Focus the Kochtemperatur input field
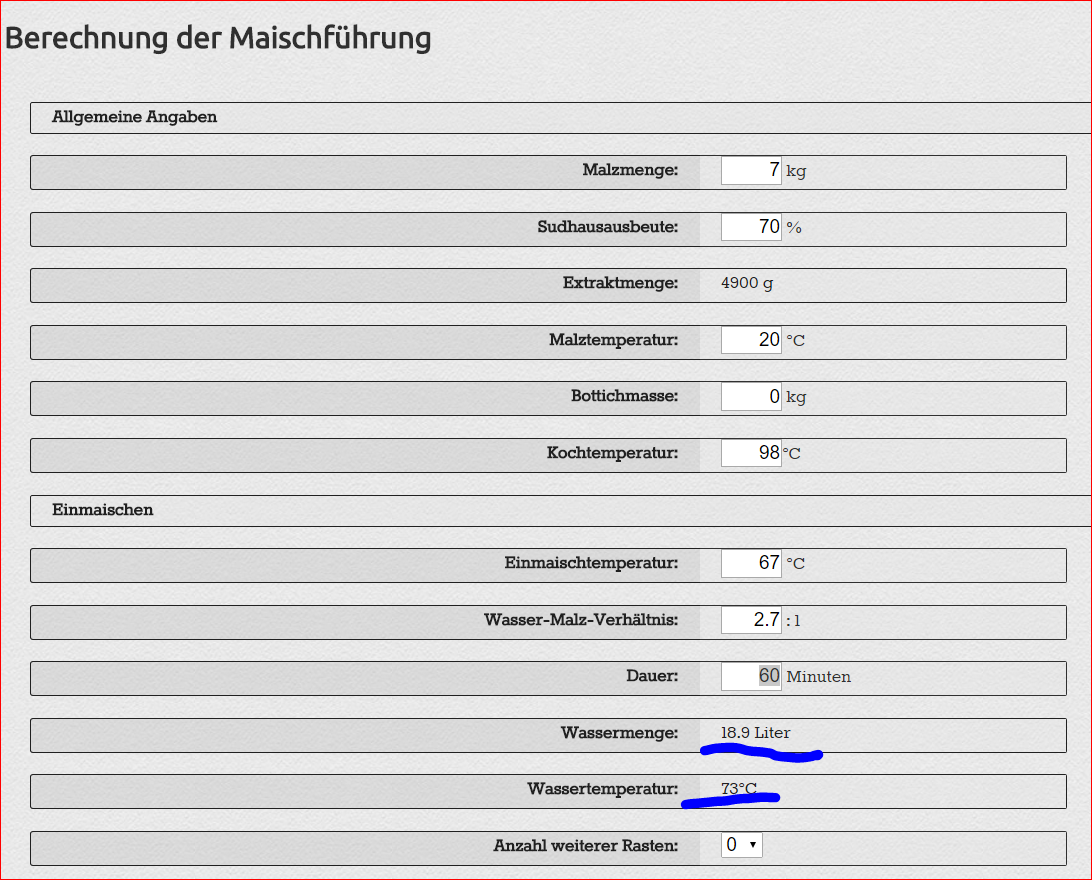The height and width of the screenshot is (880, 1092). [x=751, y=453]
